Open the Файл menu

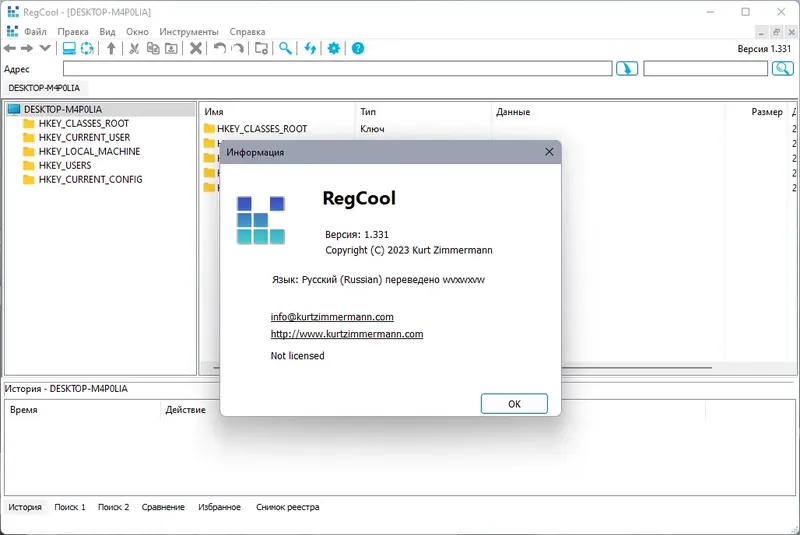click(x=35, y=32)
